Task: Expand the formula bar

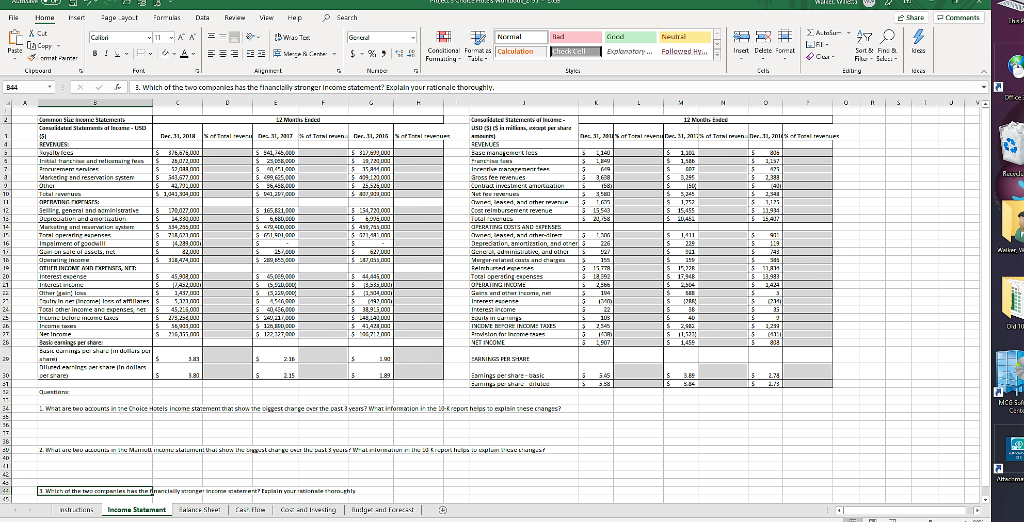Action: (985, 87)
